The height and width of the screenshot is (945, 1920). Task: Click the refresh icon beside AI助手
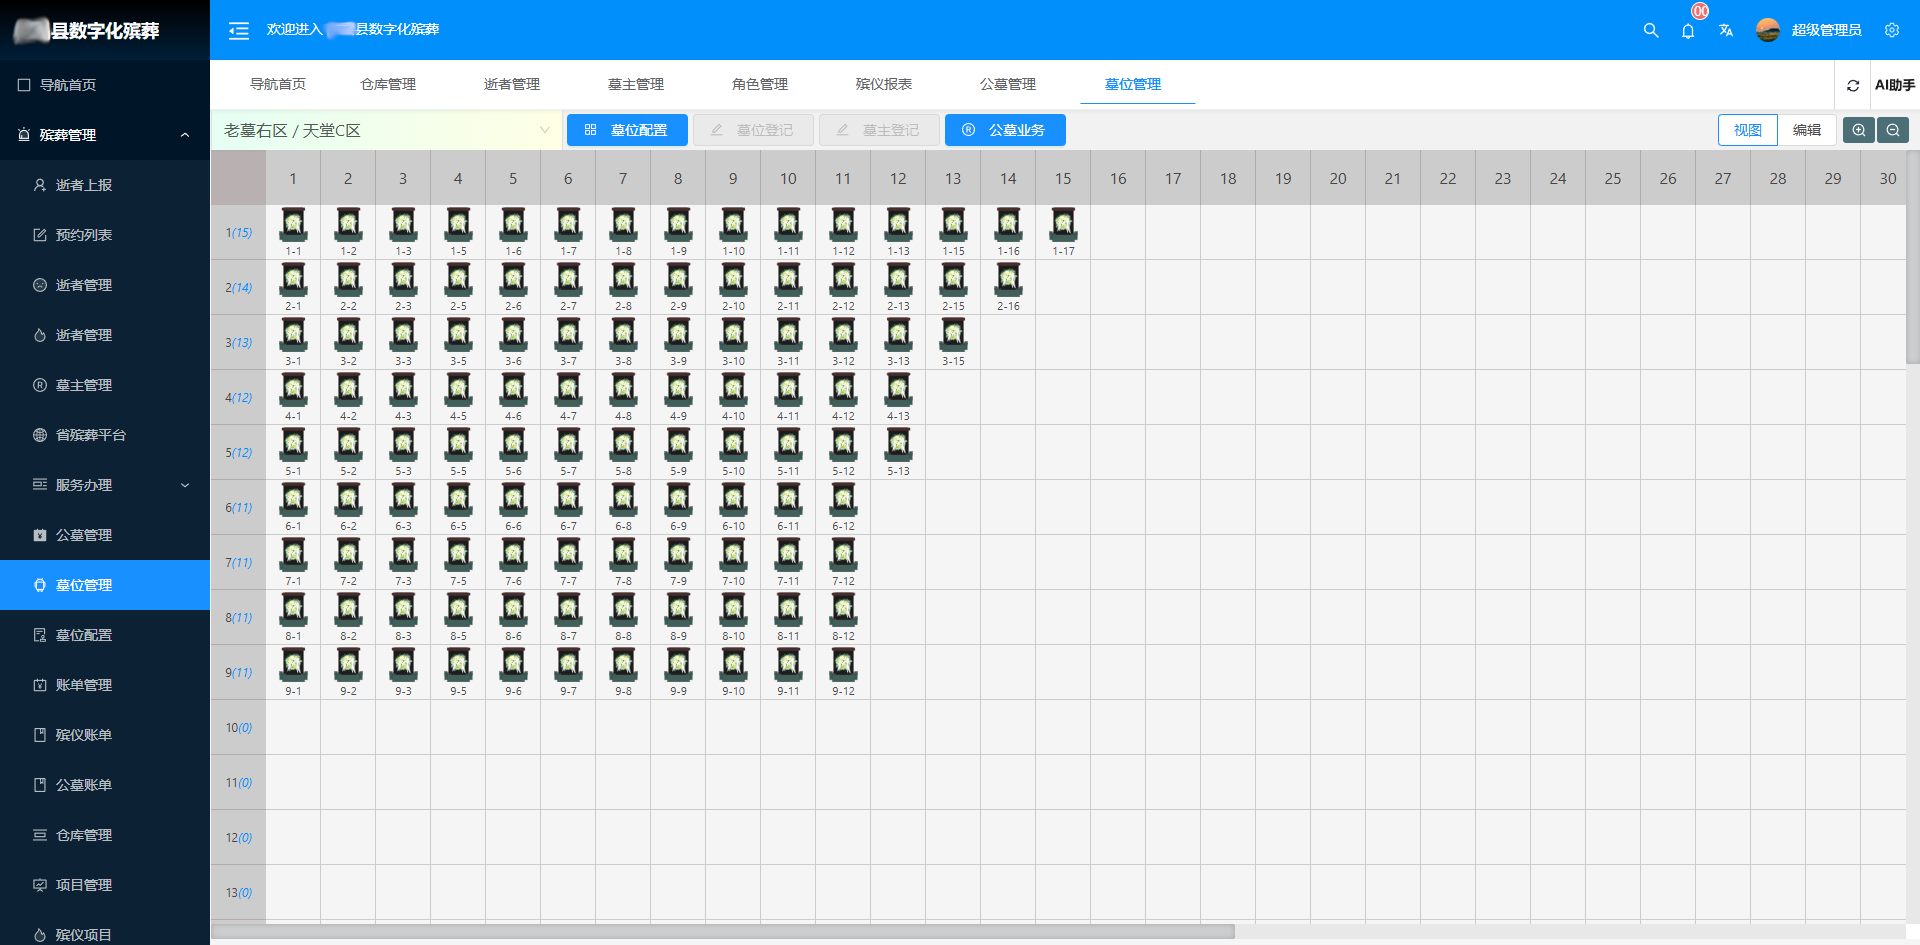tap(1852, 86)
